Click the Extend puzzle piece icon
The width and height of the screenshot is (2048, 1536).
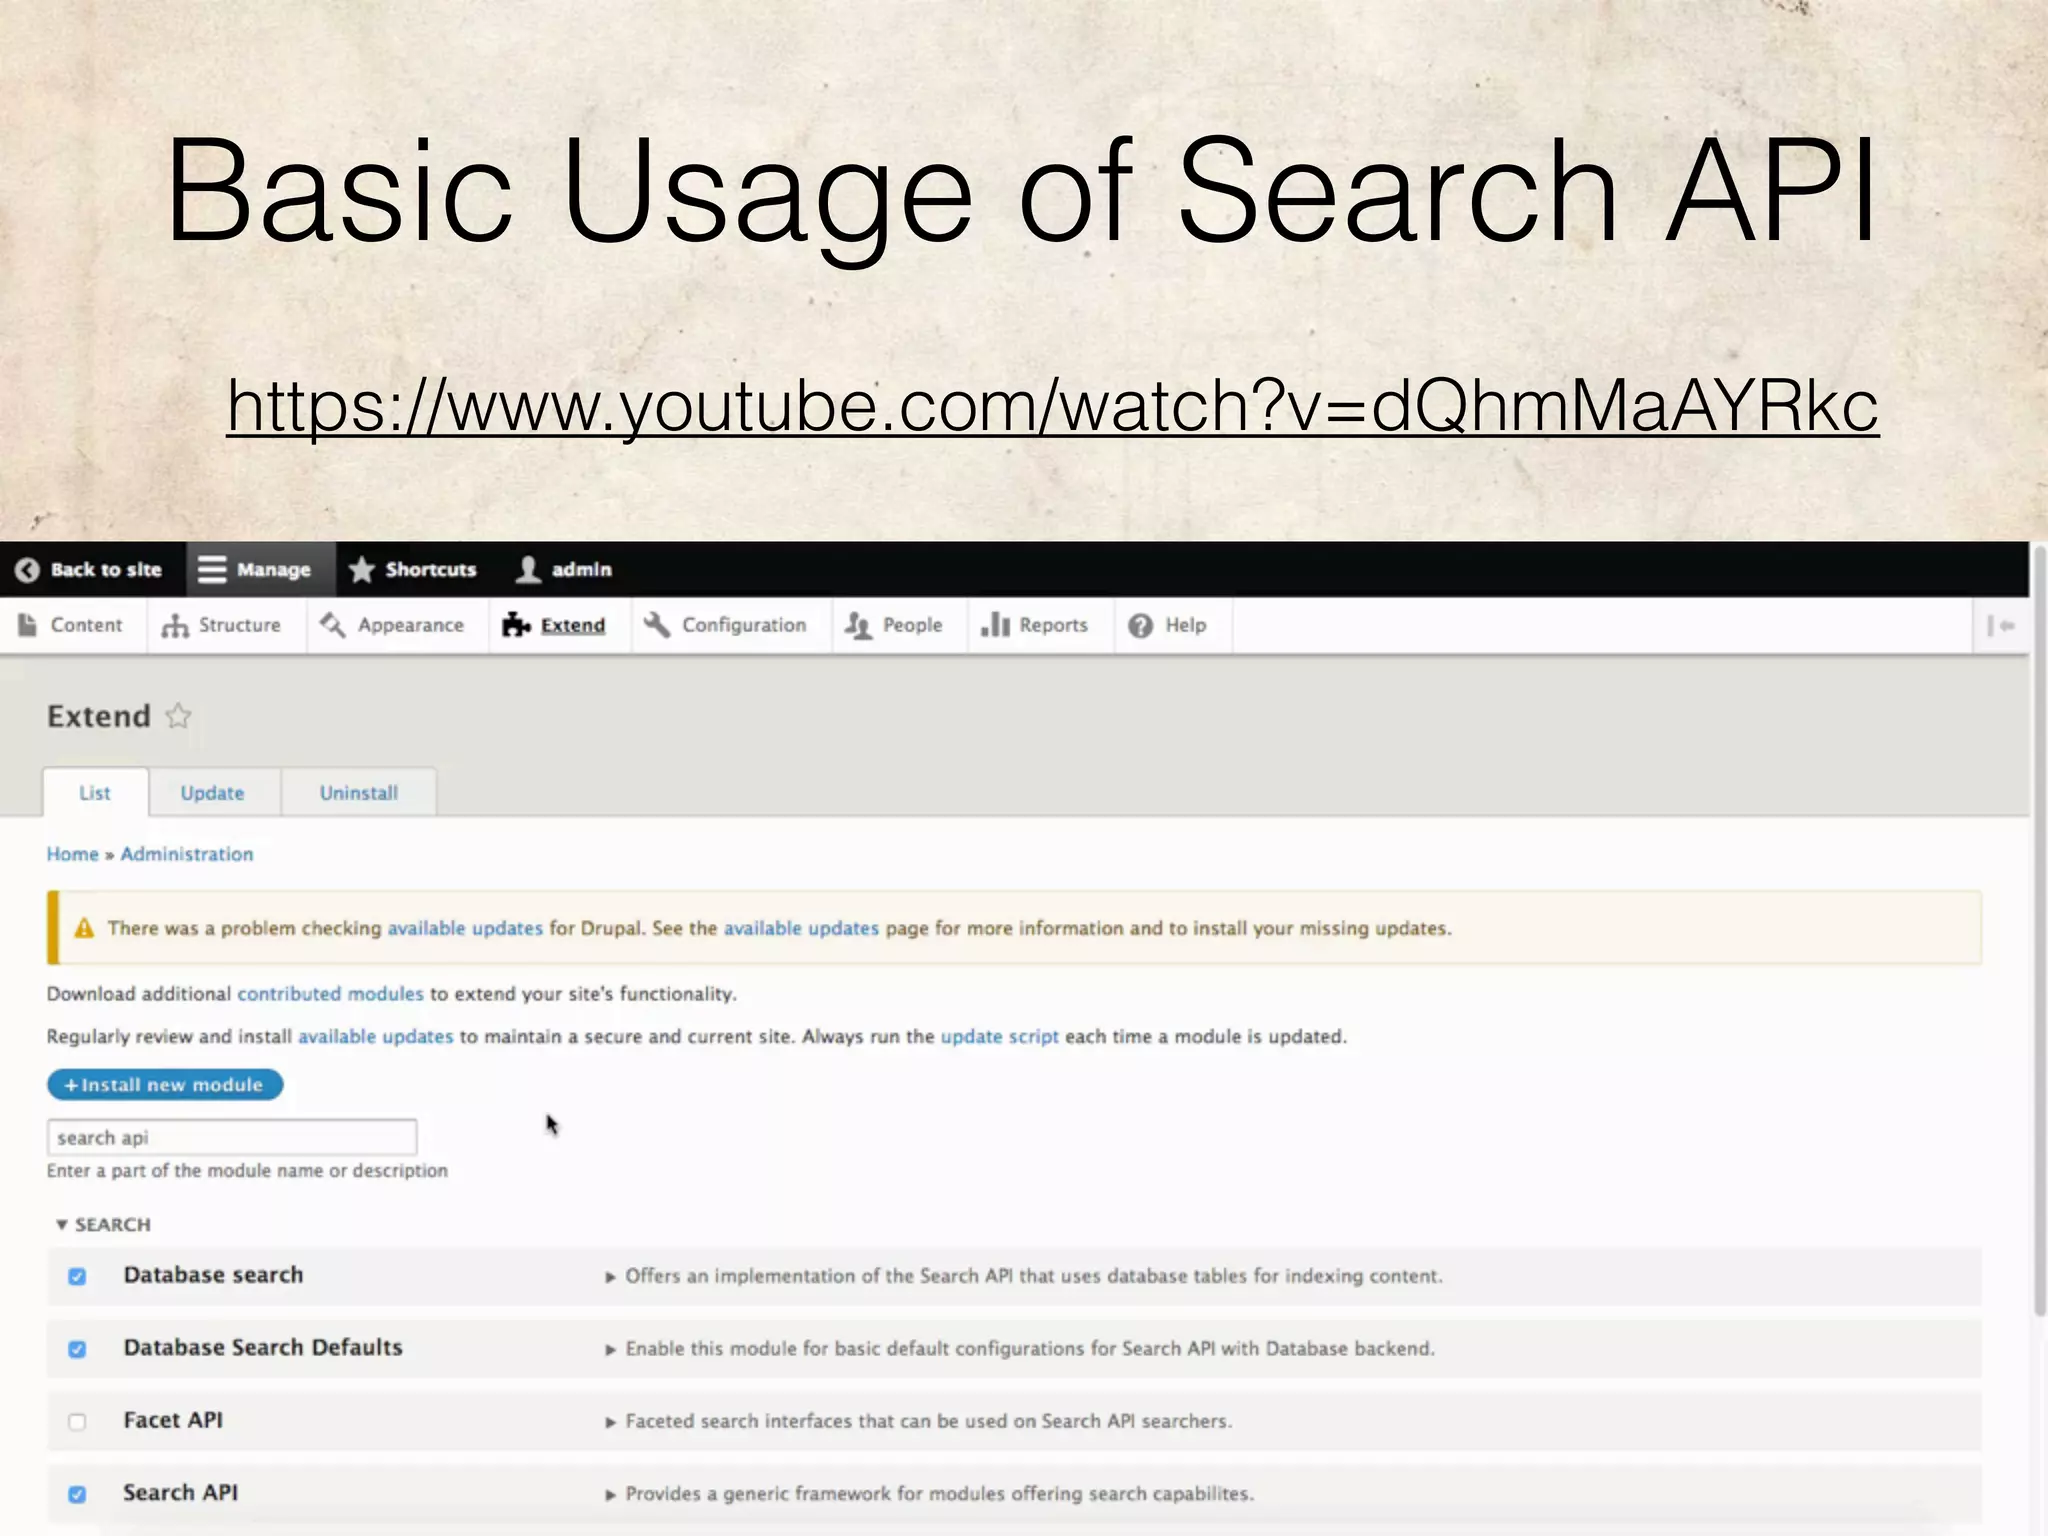(x=516, y=626)
